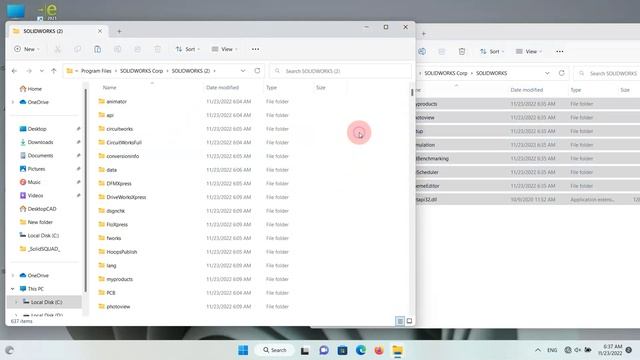Image resolution: width=640 pixels, height=360 pixels.
Task: Click Program Files in the address breadcrumb
Action: coord(96,71)
